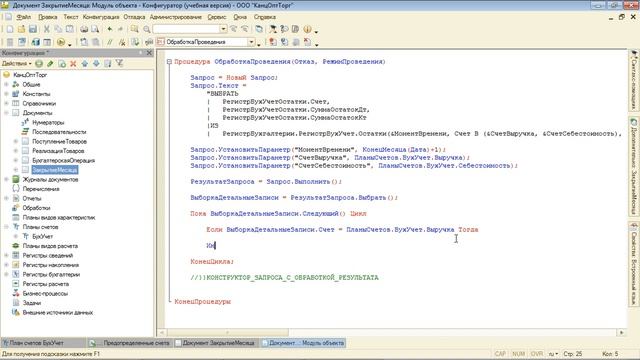
Task: Open the Дополнительно: ЗакрытиеМесяца side tab
Action: point(633,166)
